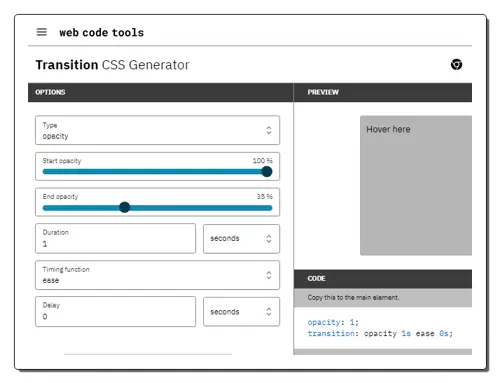Click the Transition CSS Generator heading
The height and width of the screenshot is (383, 500).
click(112, 65)
